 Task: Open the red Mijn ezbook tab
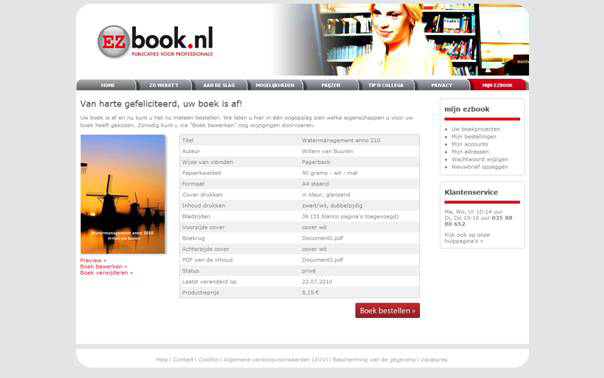pyautogui.click(x=497, y=85)
